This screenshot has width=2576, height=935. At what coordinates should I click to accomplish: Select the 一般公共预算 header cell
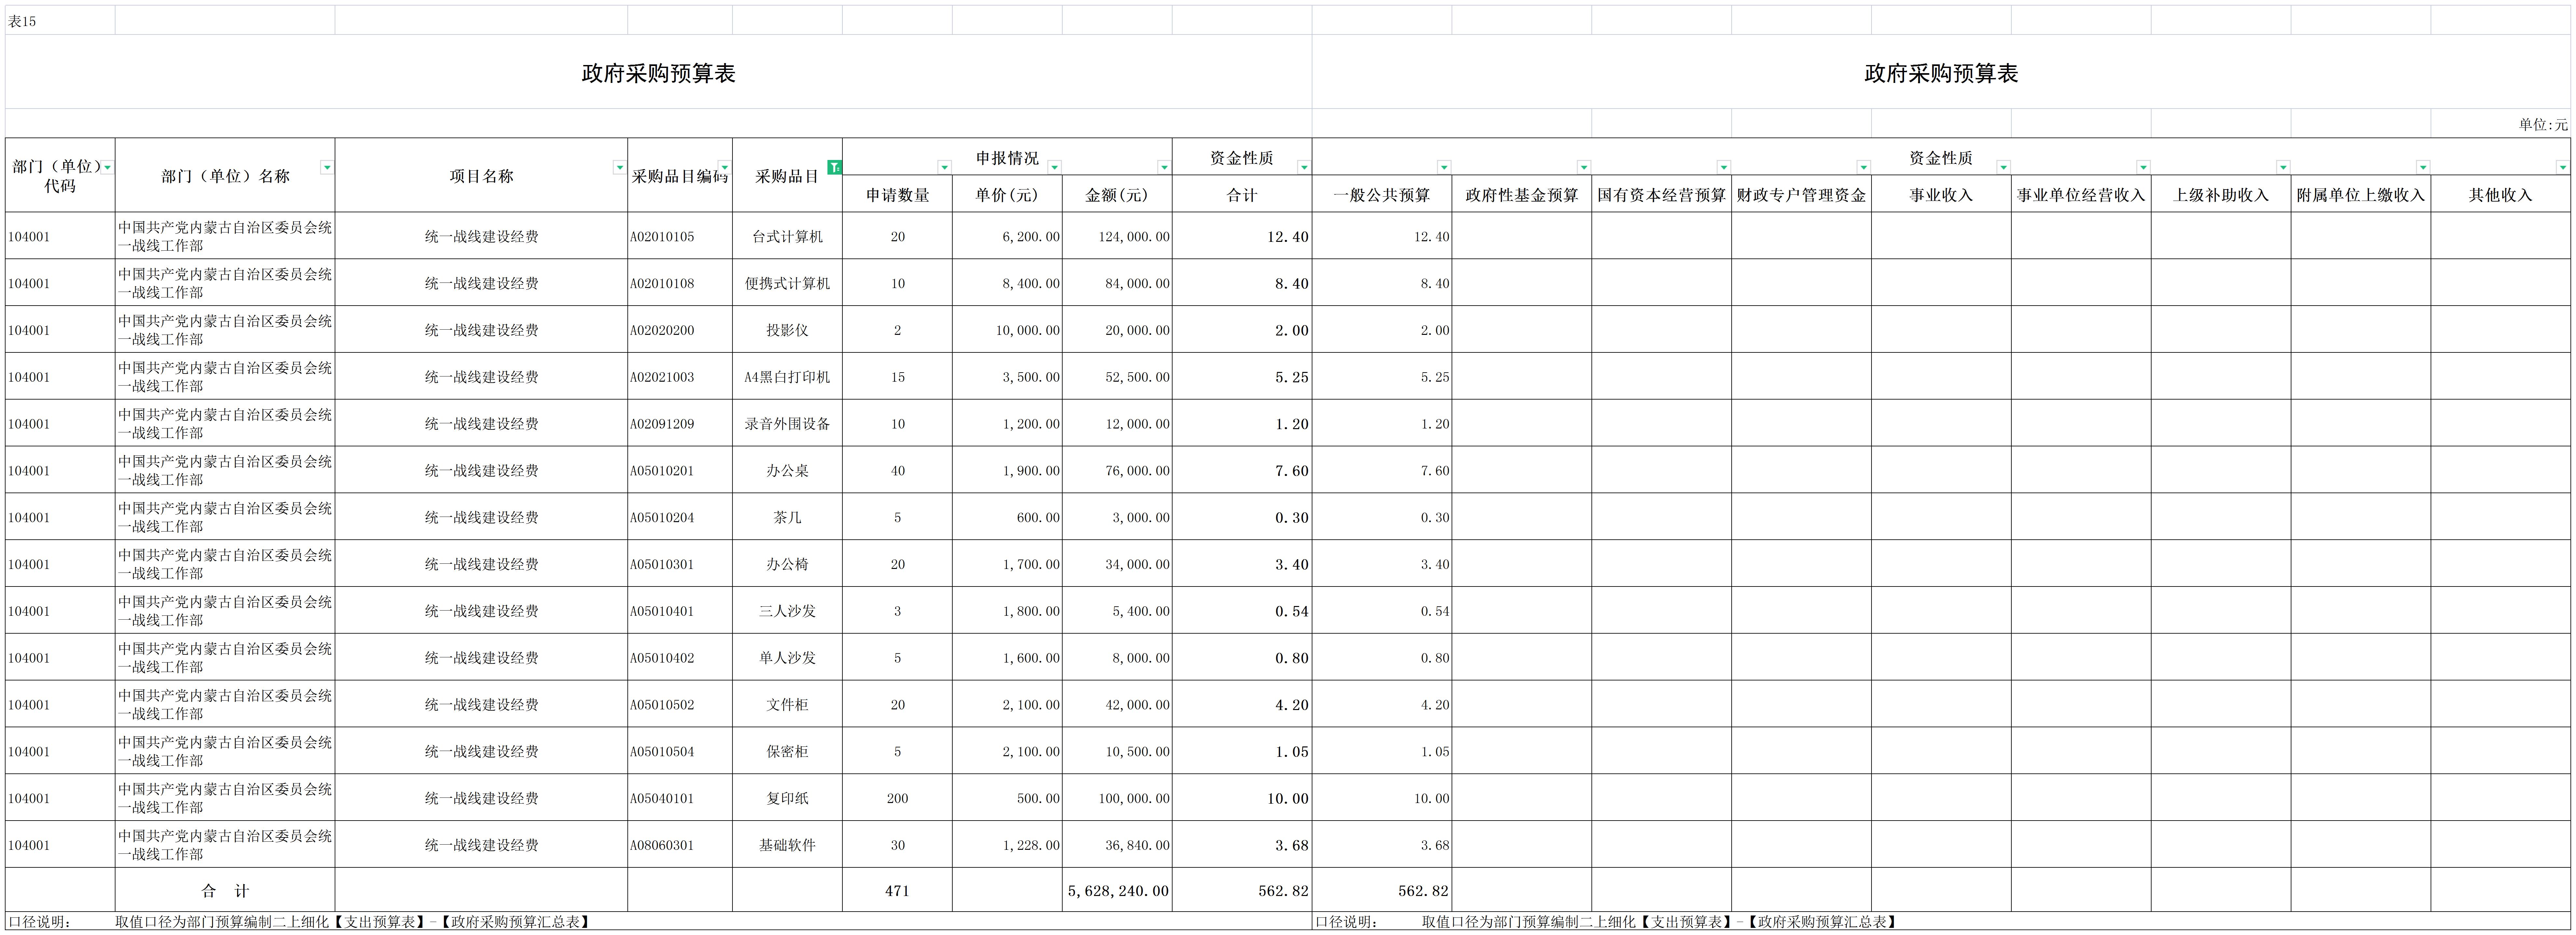pyautogui.click(x=1382, y=194)
